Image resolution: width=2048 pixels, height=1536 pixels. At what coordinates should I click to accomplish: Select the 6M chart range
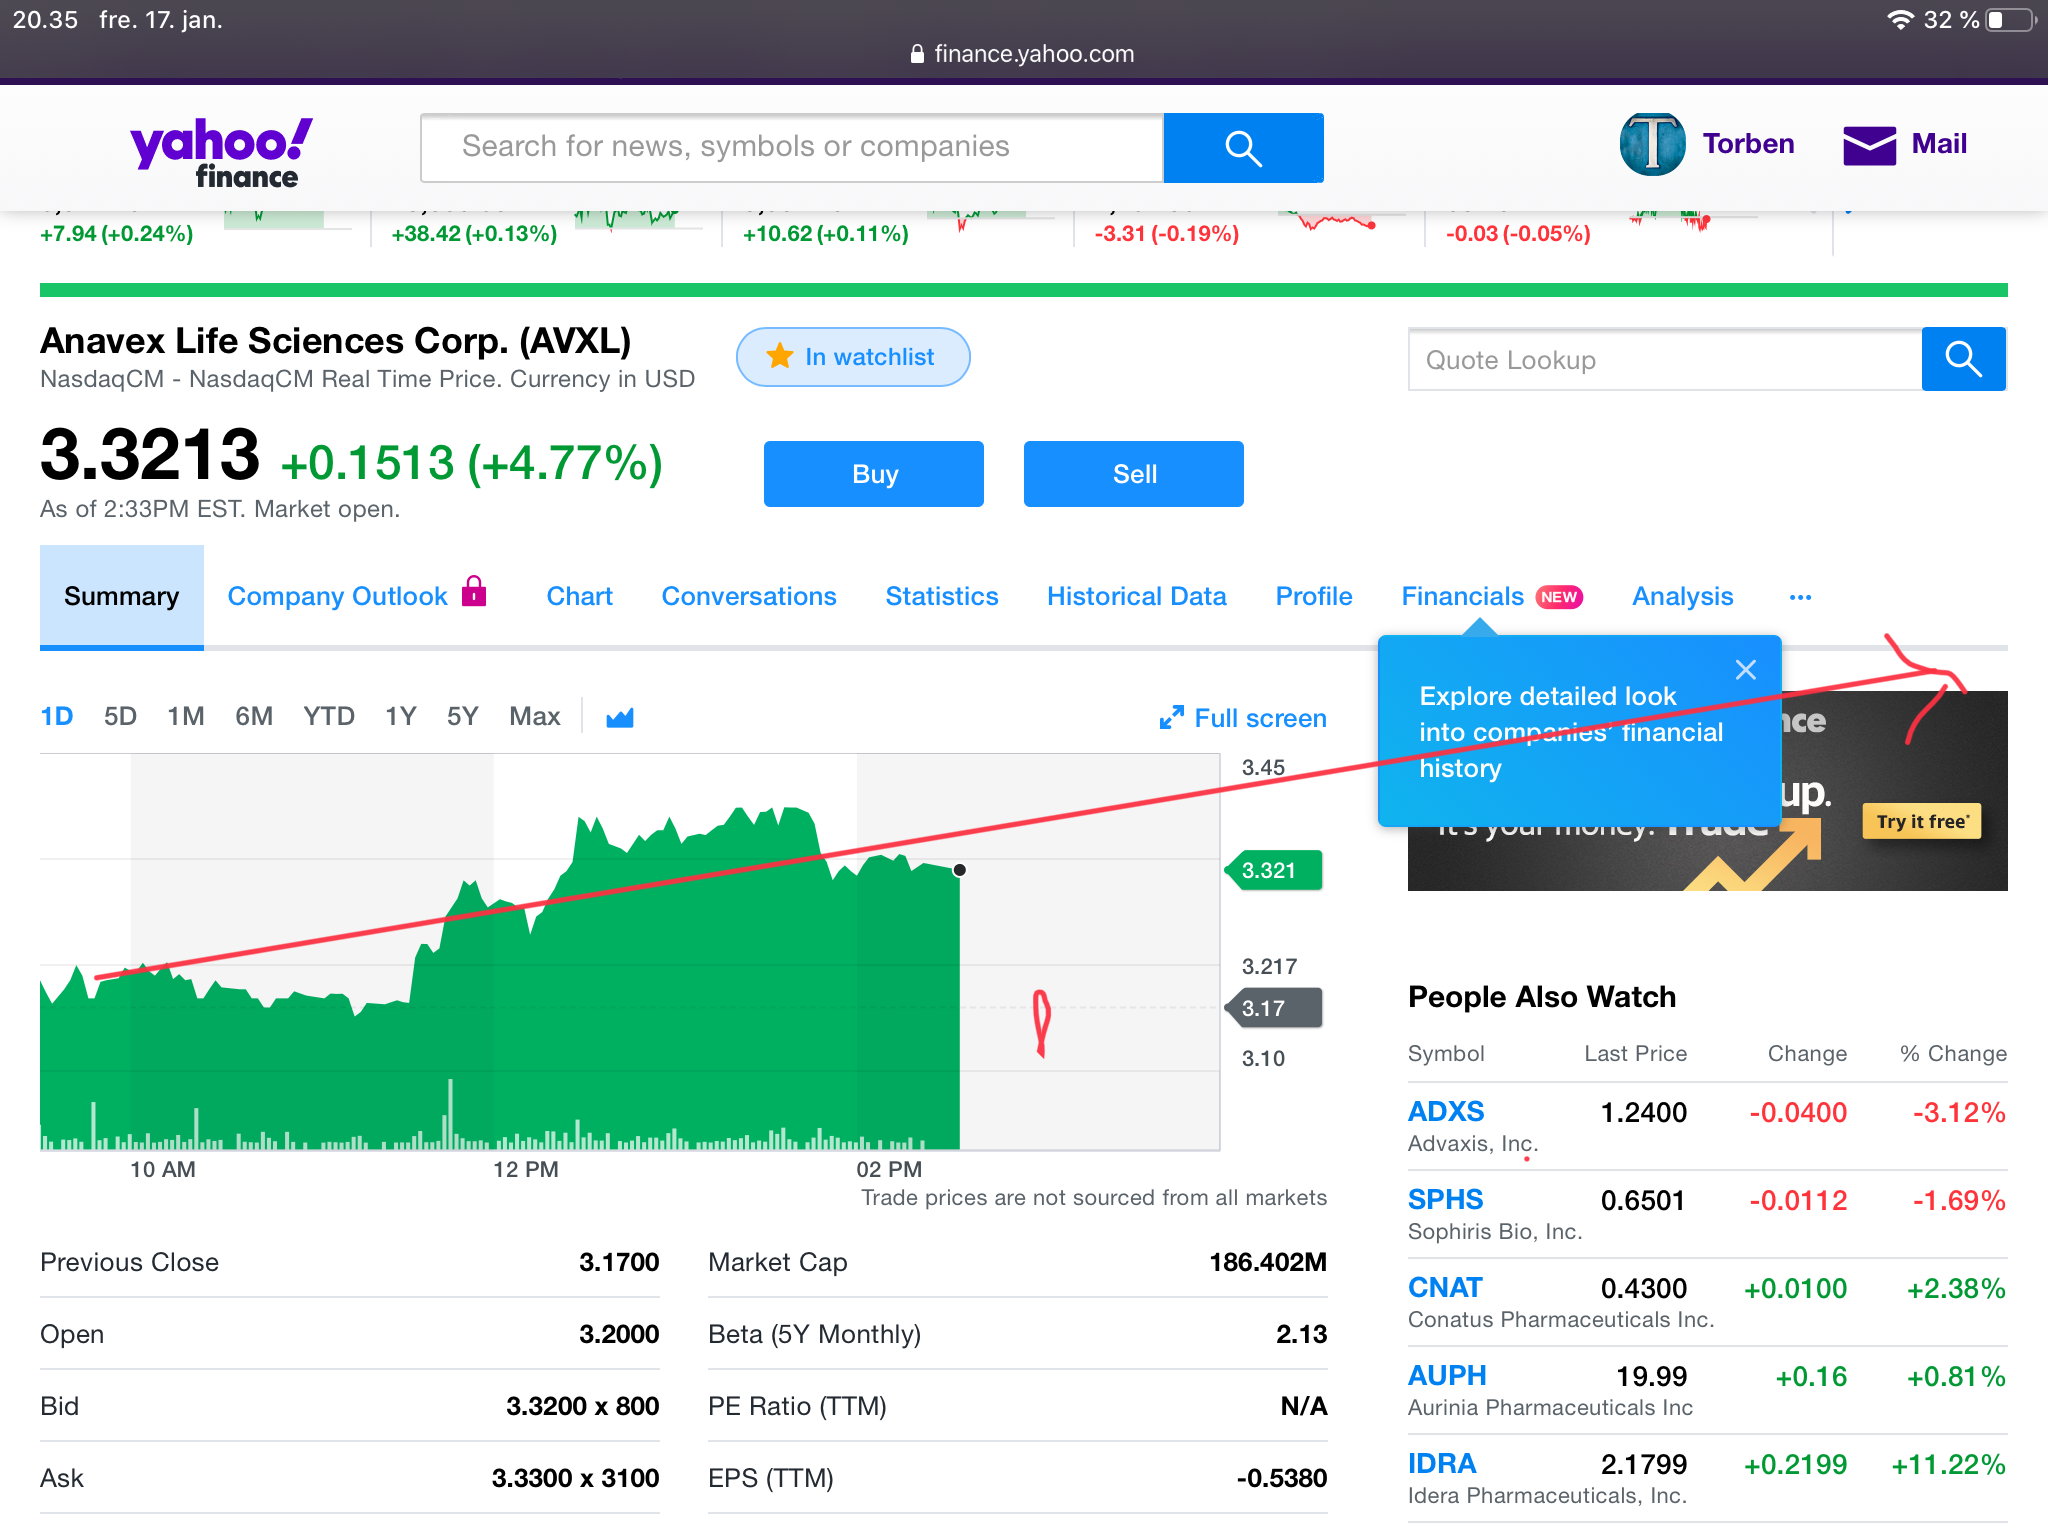tap(254, 717)
